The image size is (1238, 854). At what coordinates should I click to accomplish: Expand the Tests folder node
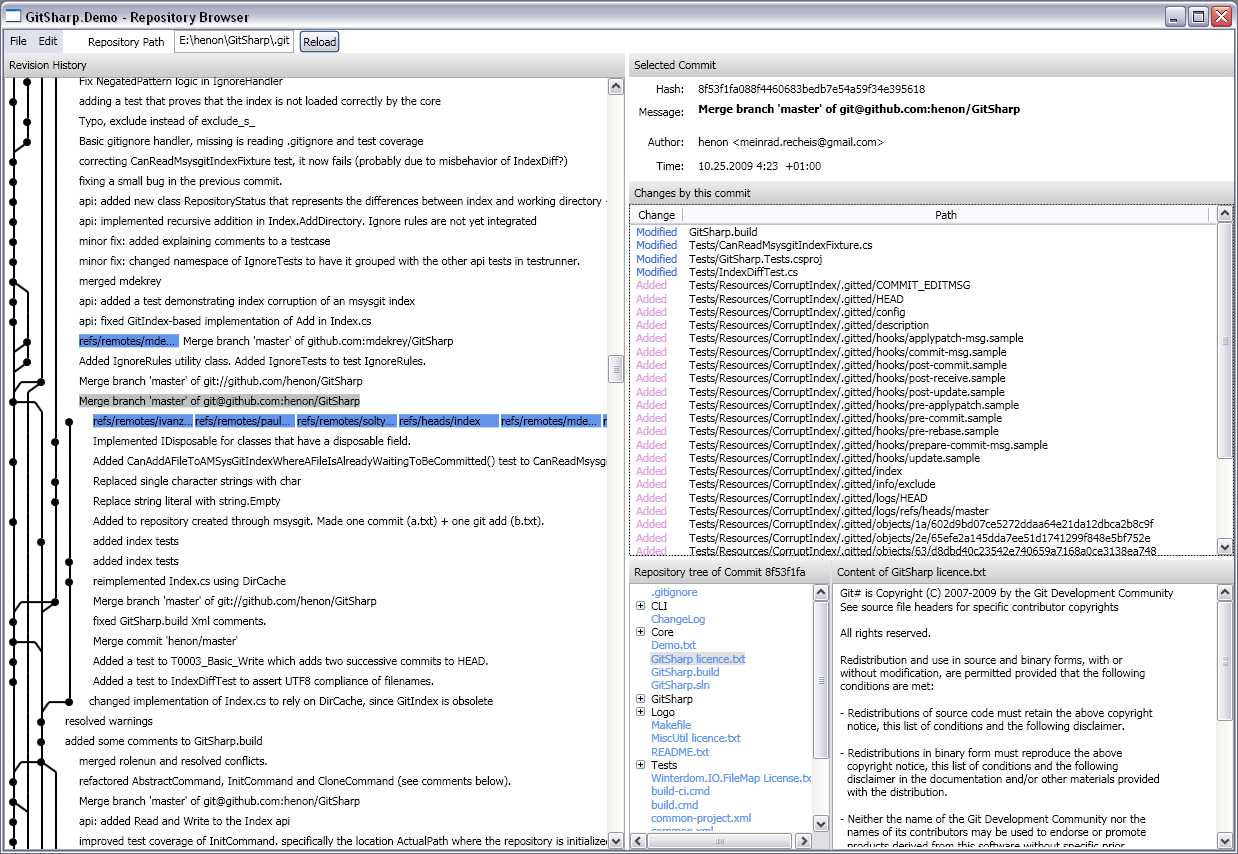tap(640, 765)
